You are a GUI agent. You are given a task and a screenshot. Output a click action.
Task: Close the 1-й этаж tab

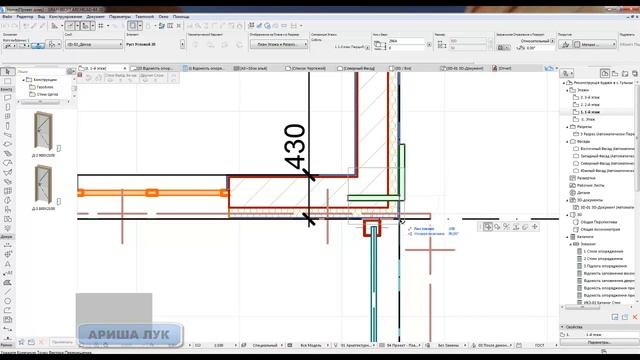coord(125,68)
